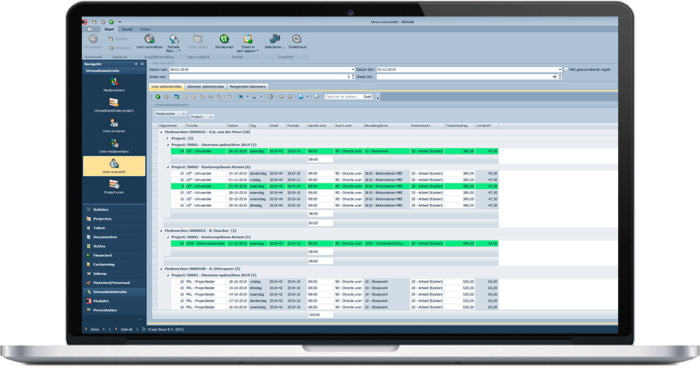Open Taken module in navigator
Viewport: 700px width, 376px height.
(114, 228)
